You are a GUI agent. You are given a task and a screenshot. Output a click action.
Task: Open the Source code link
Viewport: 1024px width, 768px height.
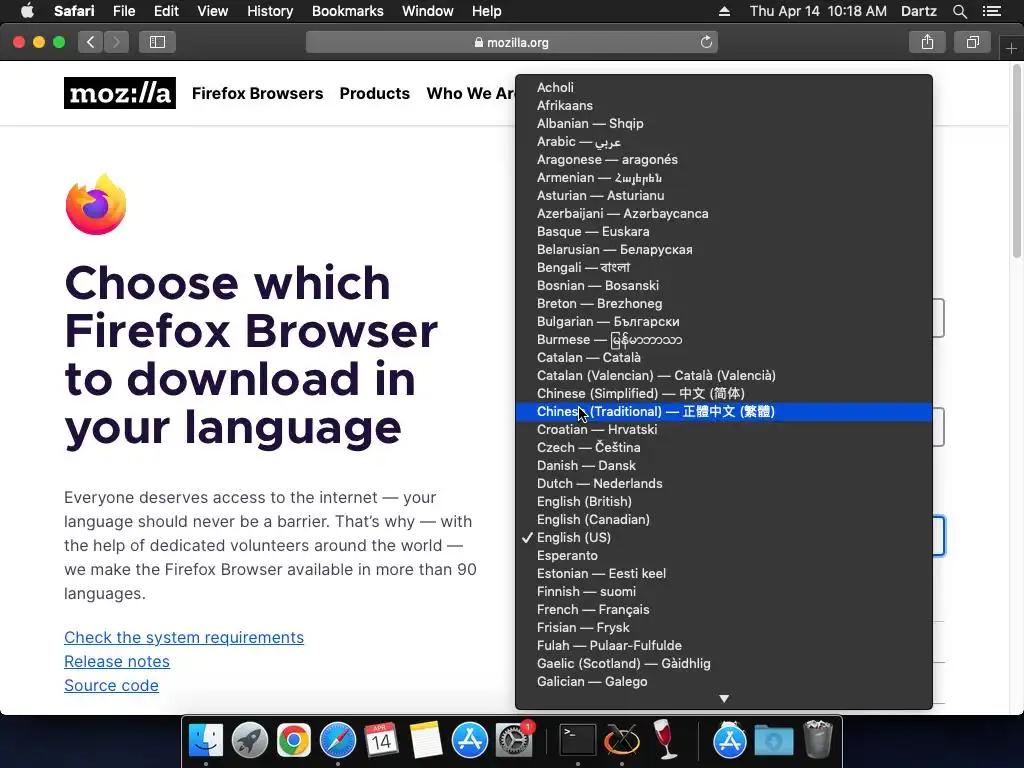point(111,686)
